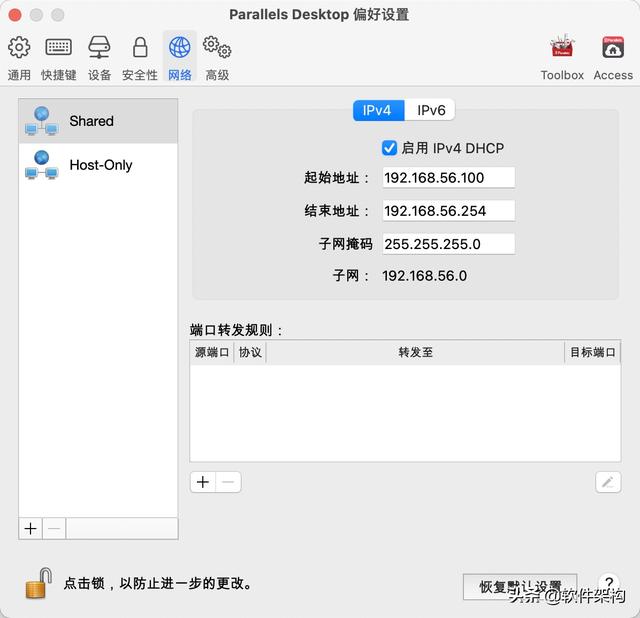Screen dimensions: 640x618
Task: Click the 源端口 column header
Action: pos(211,352)
